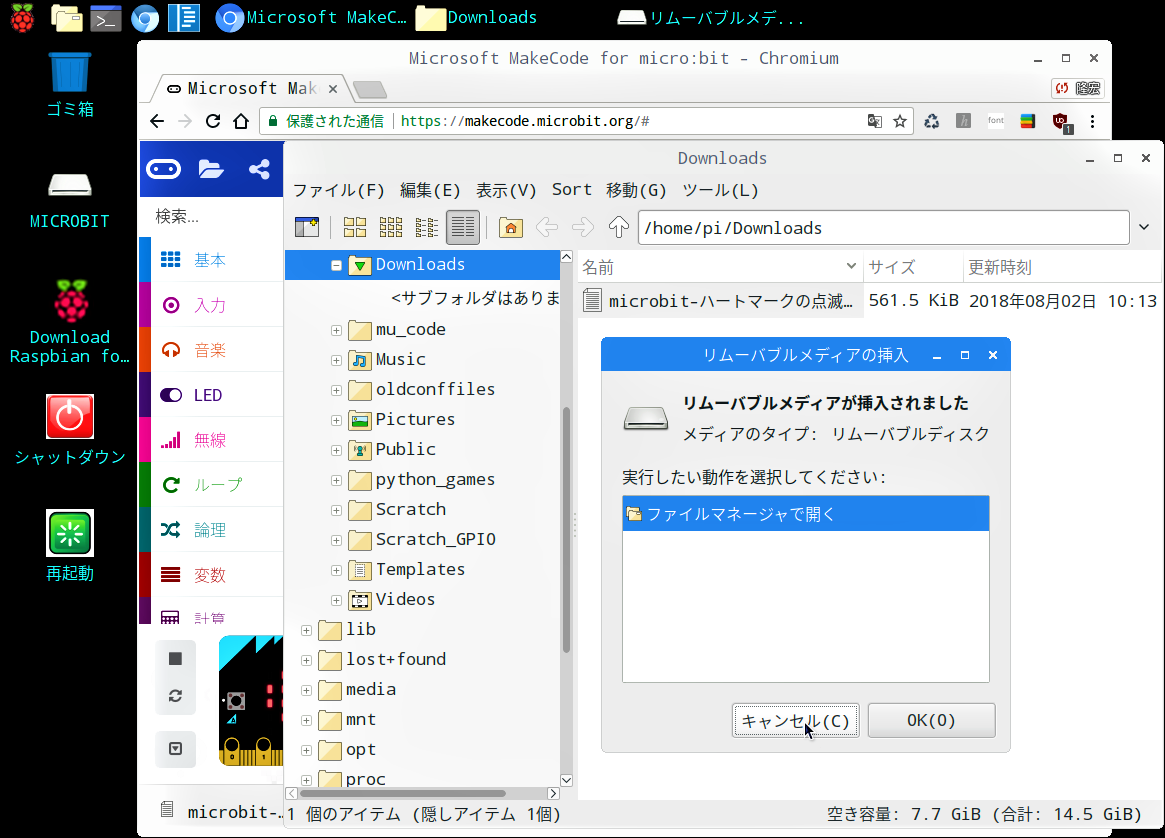The image size is (1165, 838).
Task: Select the 再起動 desktop shortcut
Action: 70,546
